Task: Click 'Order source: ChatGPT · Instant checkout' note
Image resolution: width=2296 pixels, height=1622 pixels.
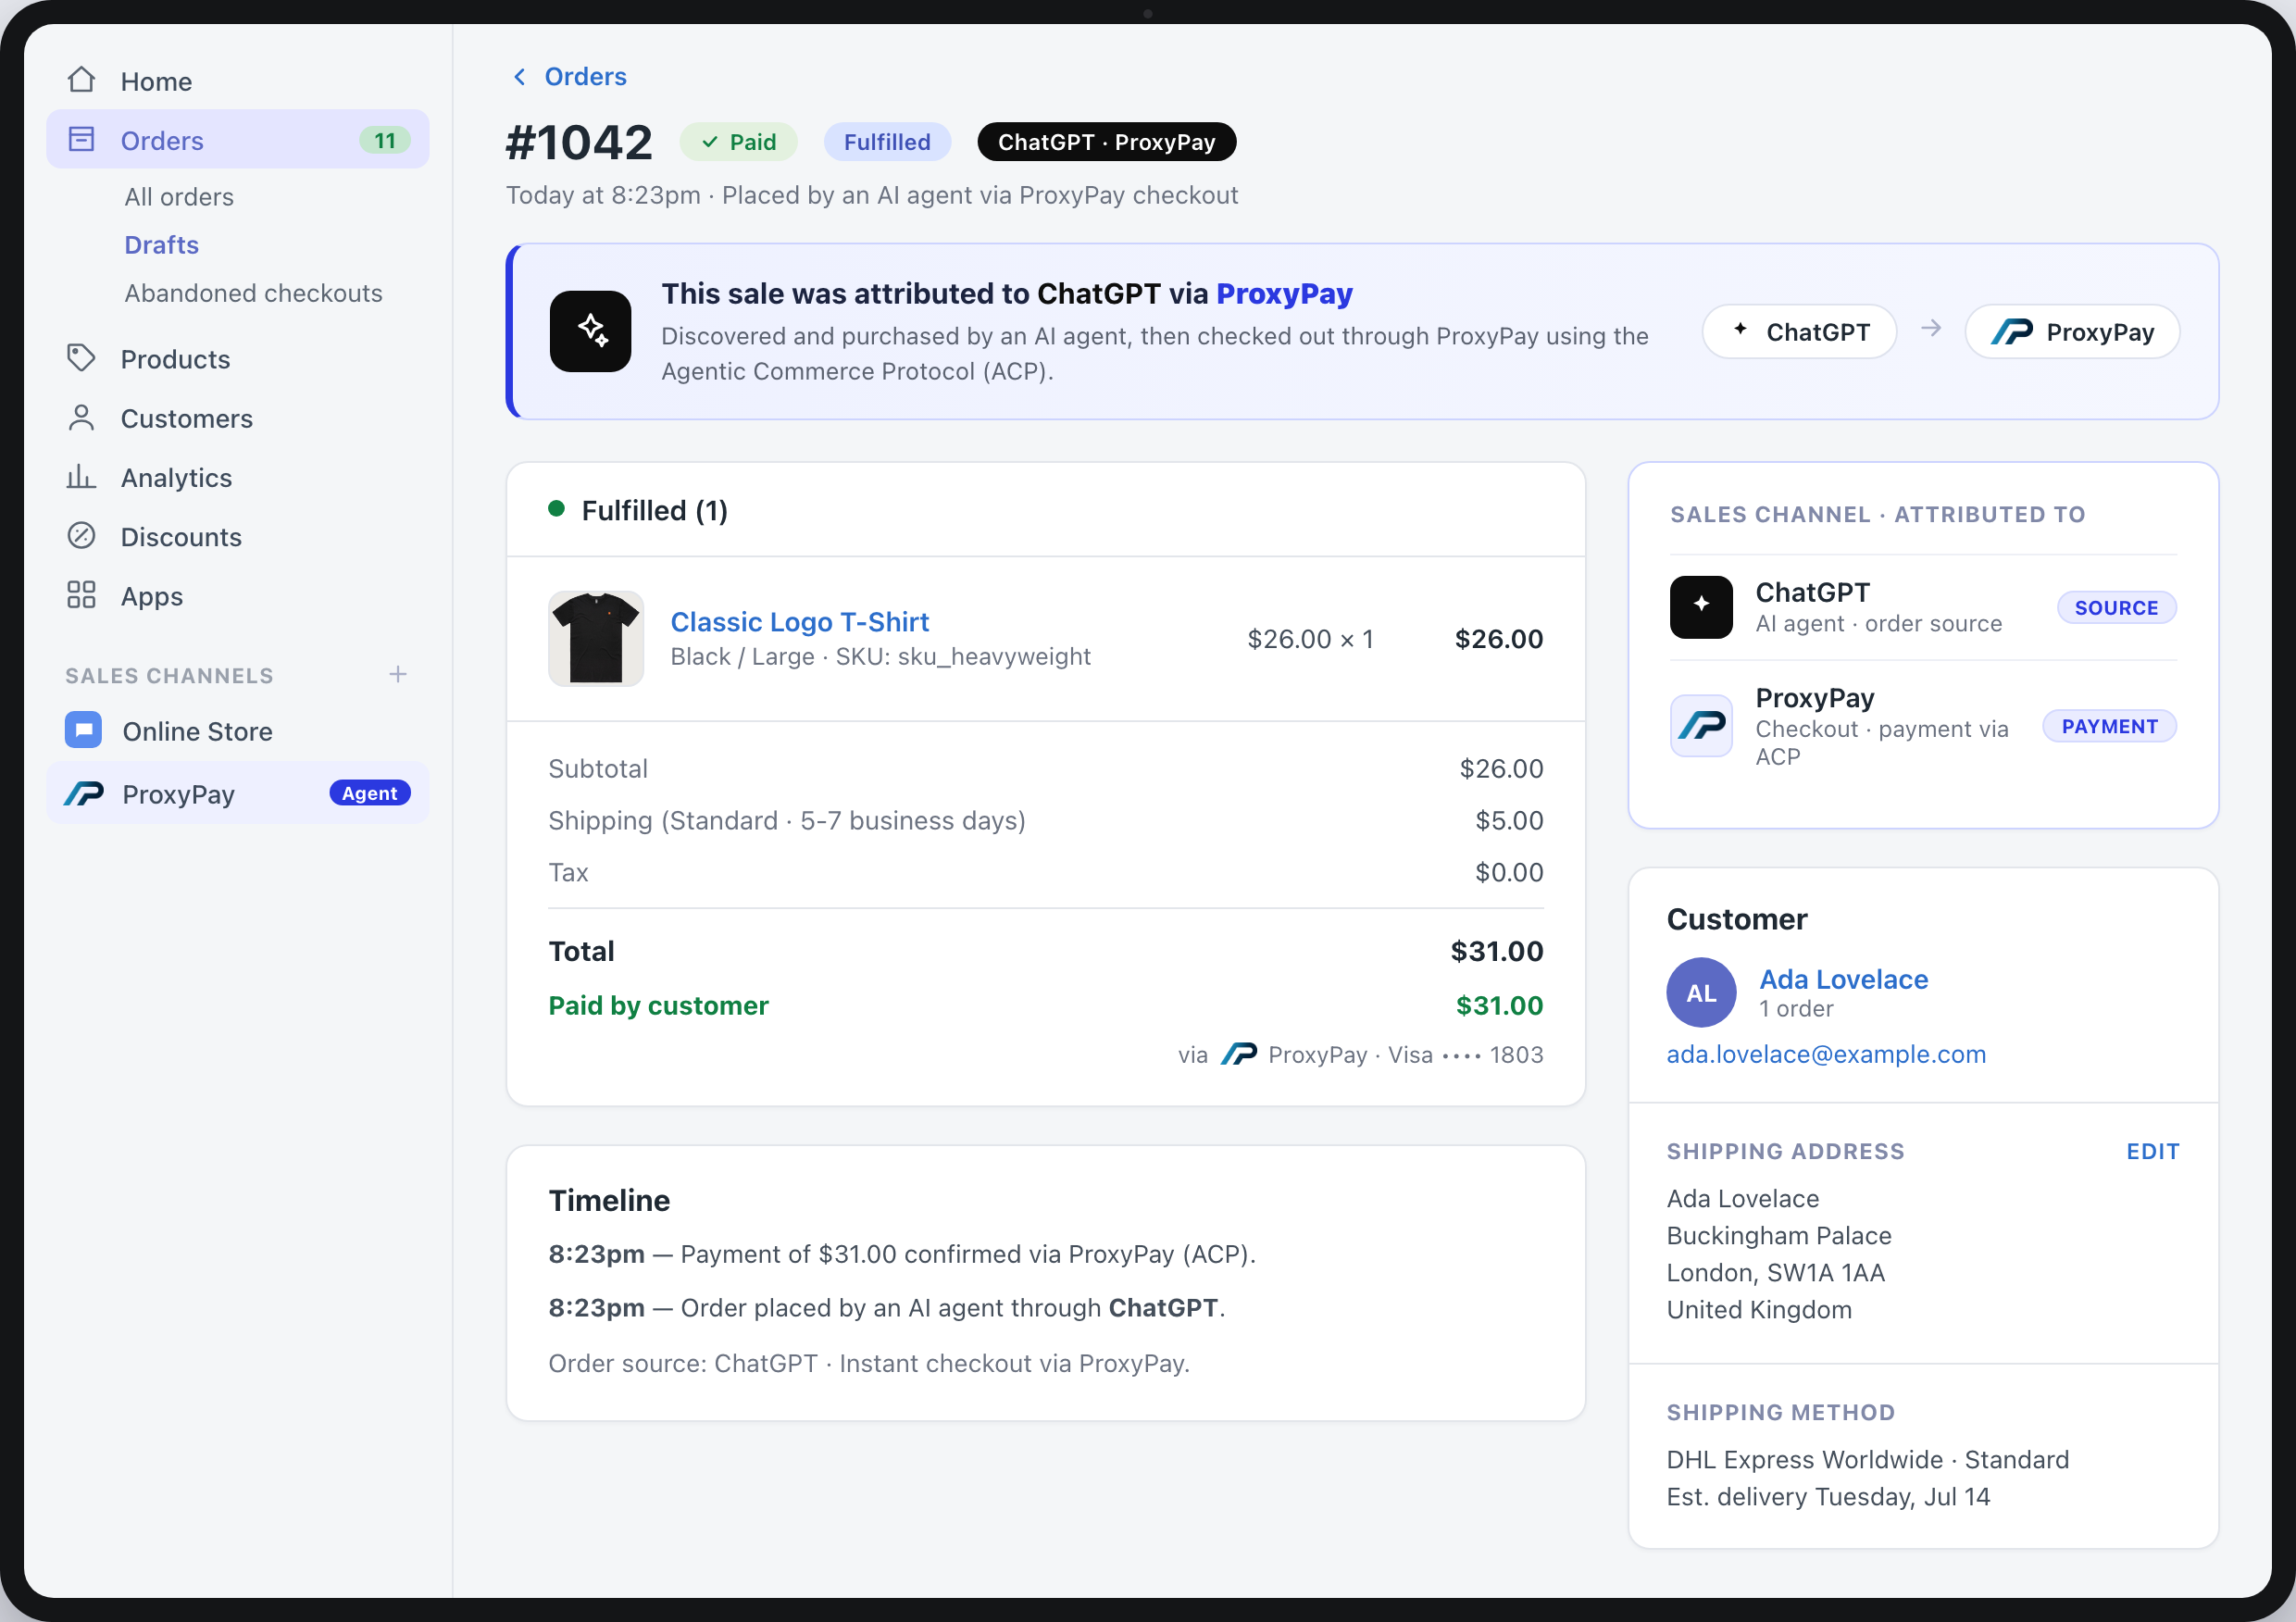Action: [869, 1363]
